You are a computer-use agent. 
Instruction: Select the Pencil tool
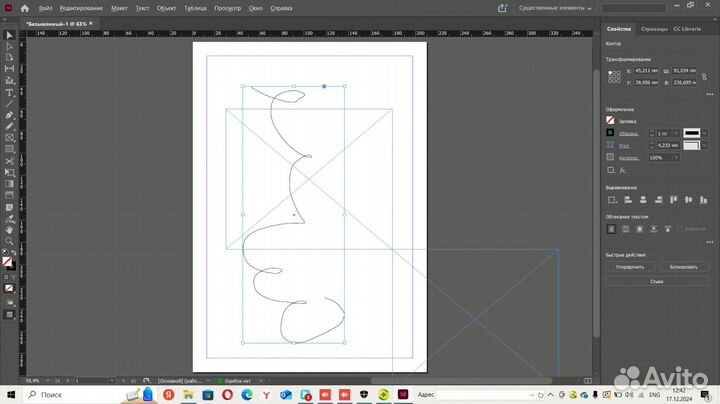(9, 126)
